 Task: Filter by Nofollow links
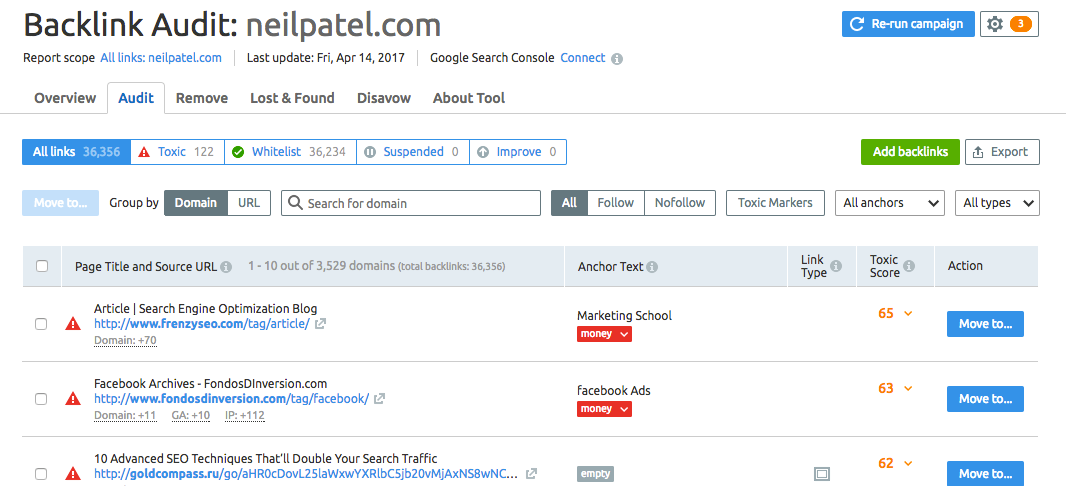tap(680, 203)
